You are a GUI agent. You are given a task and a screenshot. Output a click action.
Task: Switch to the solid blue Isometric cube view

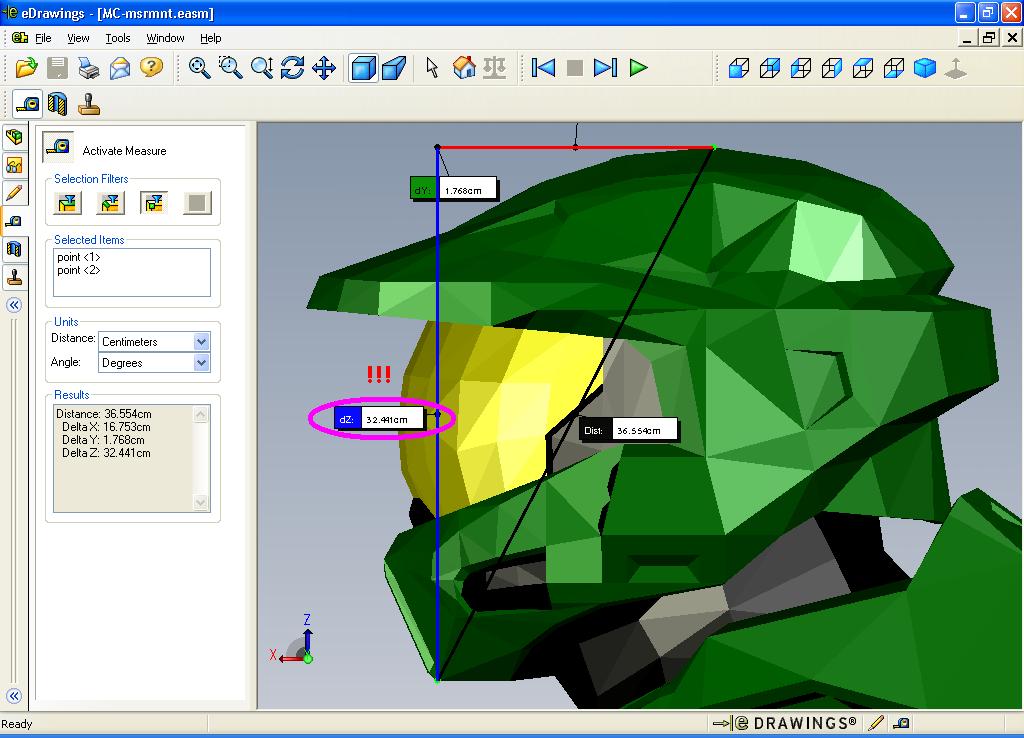pyautogui.click(x=925, y=68)
